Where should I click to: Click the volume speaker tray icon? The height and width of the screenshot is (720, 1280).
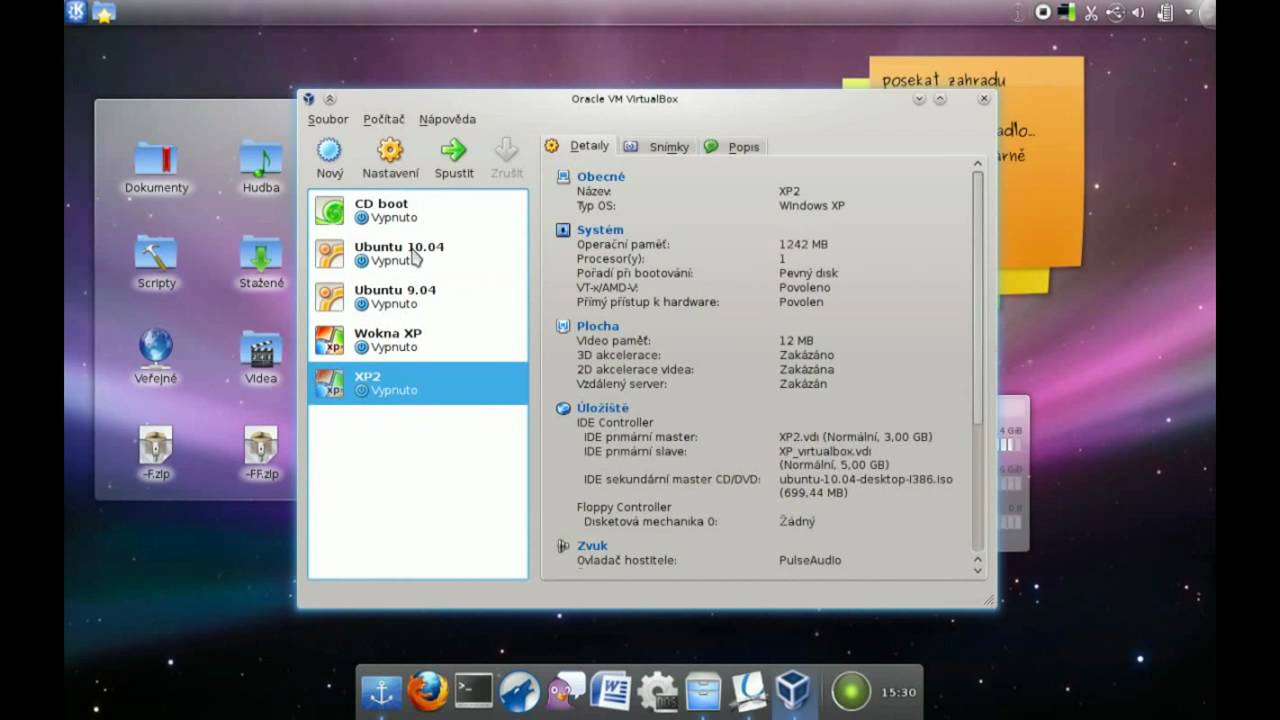coord(1138,12)
